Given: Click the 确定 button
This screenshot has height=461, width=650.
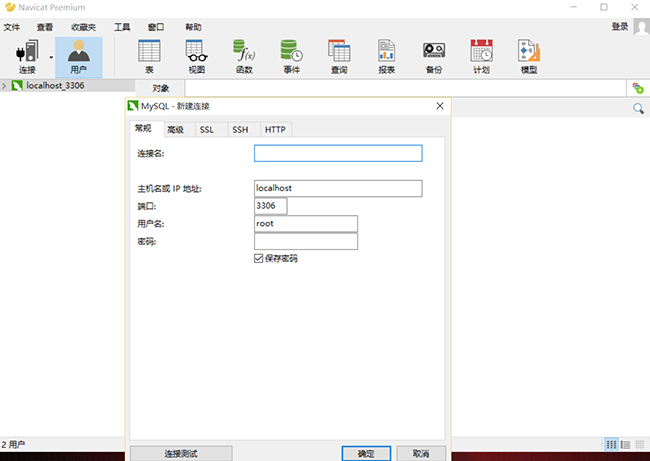Looking at the screenshot, I should (366, 454).
